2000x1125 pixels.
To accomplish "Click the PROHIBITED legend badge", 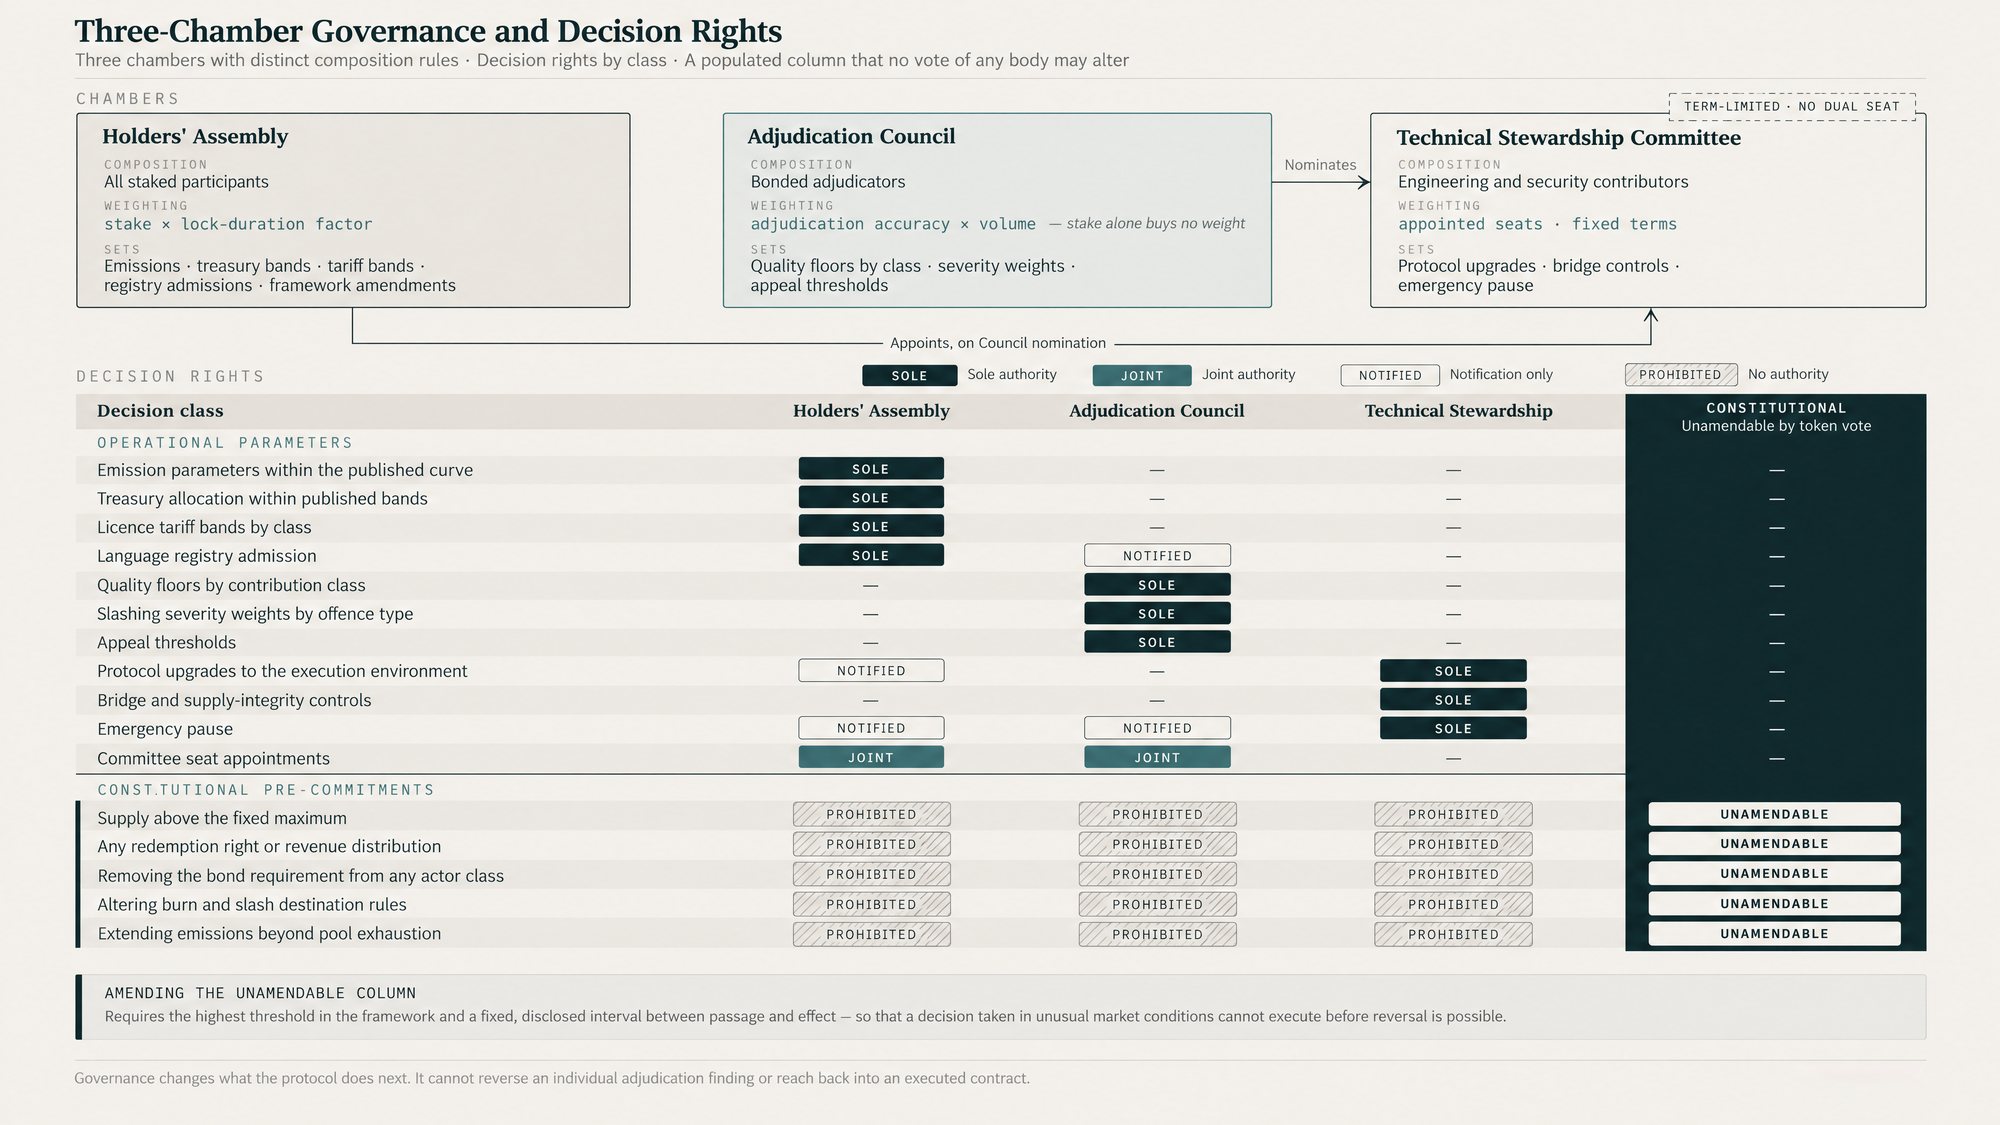I will pos(1681,375).
